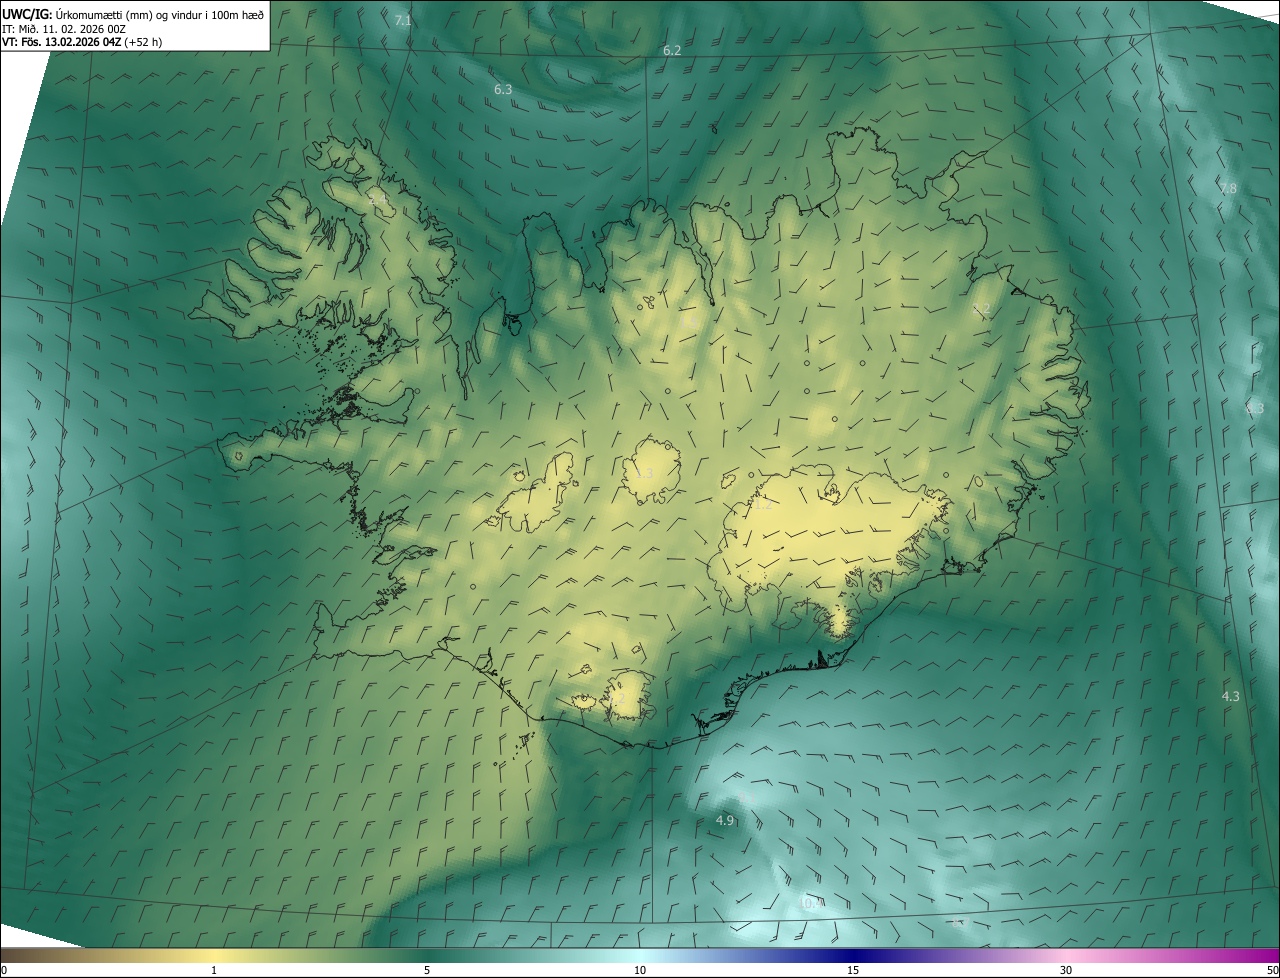Click the yellow 1 mm mark on colorbar
This screenshot has height=978, width=1280.
[214, 970]
